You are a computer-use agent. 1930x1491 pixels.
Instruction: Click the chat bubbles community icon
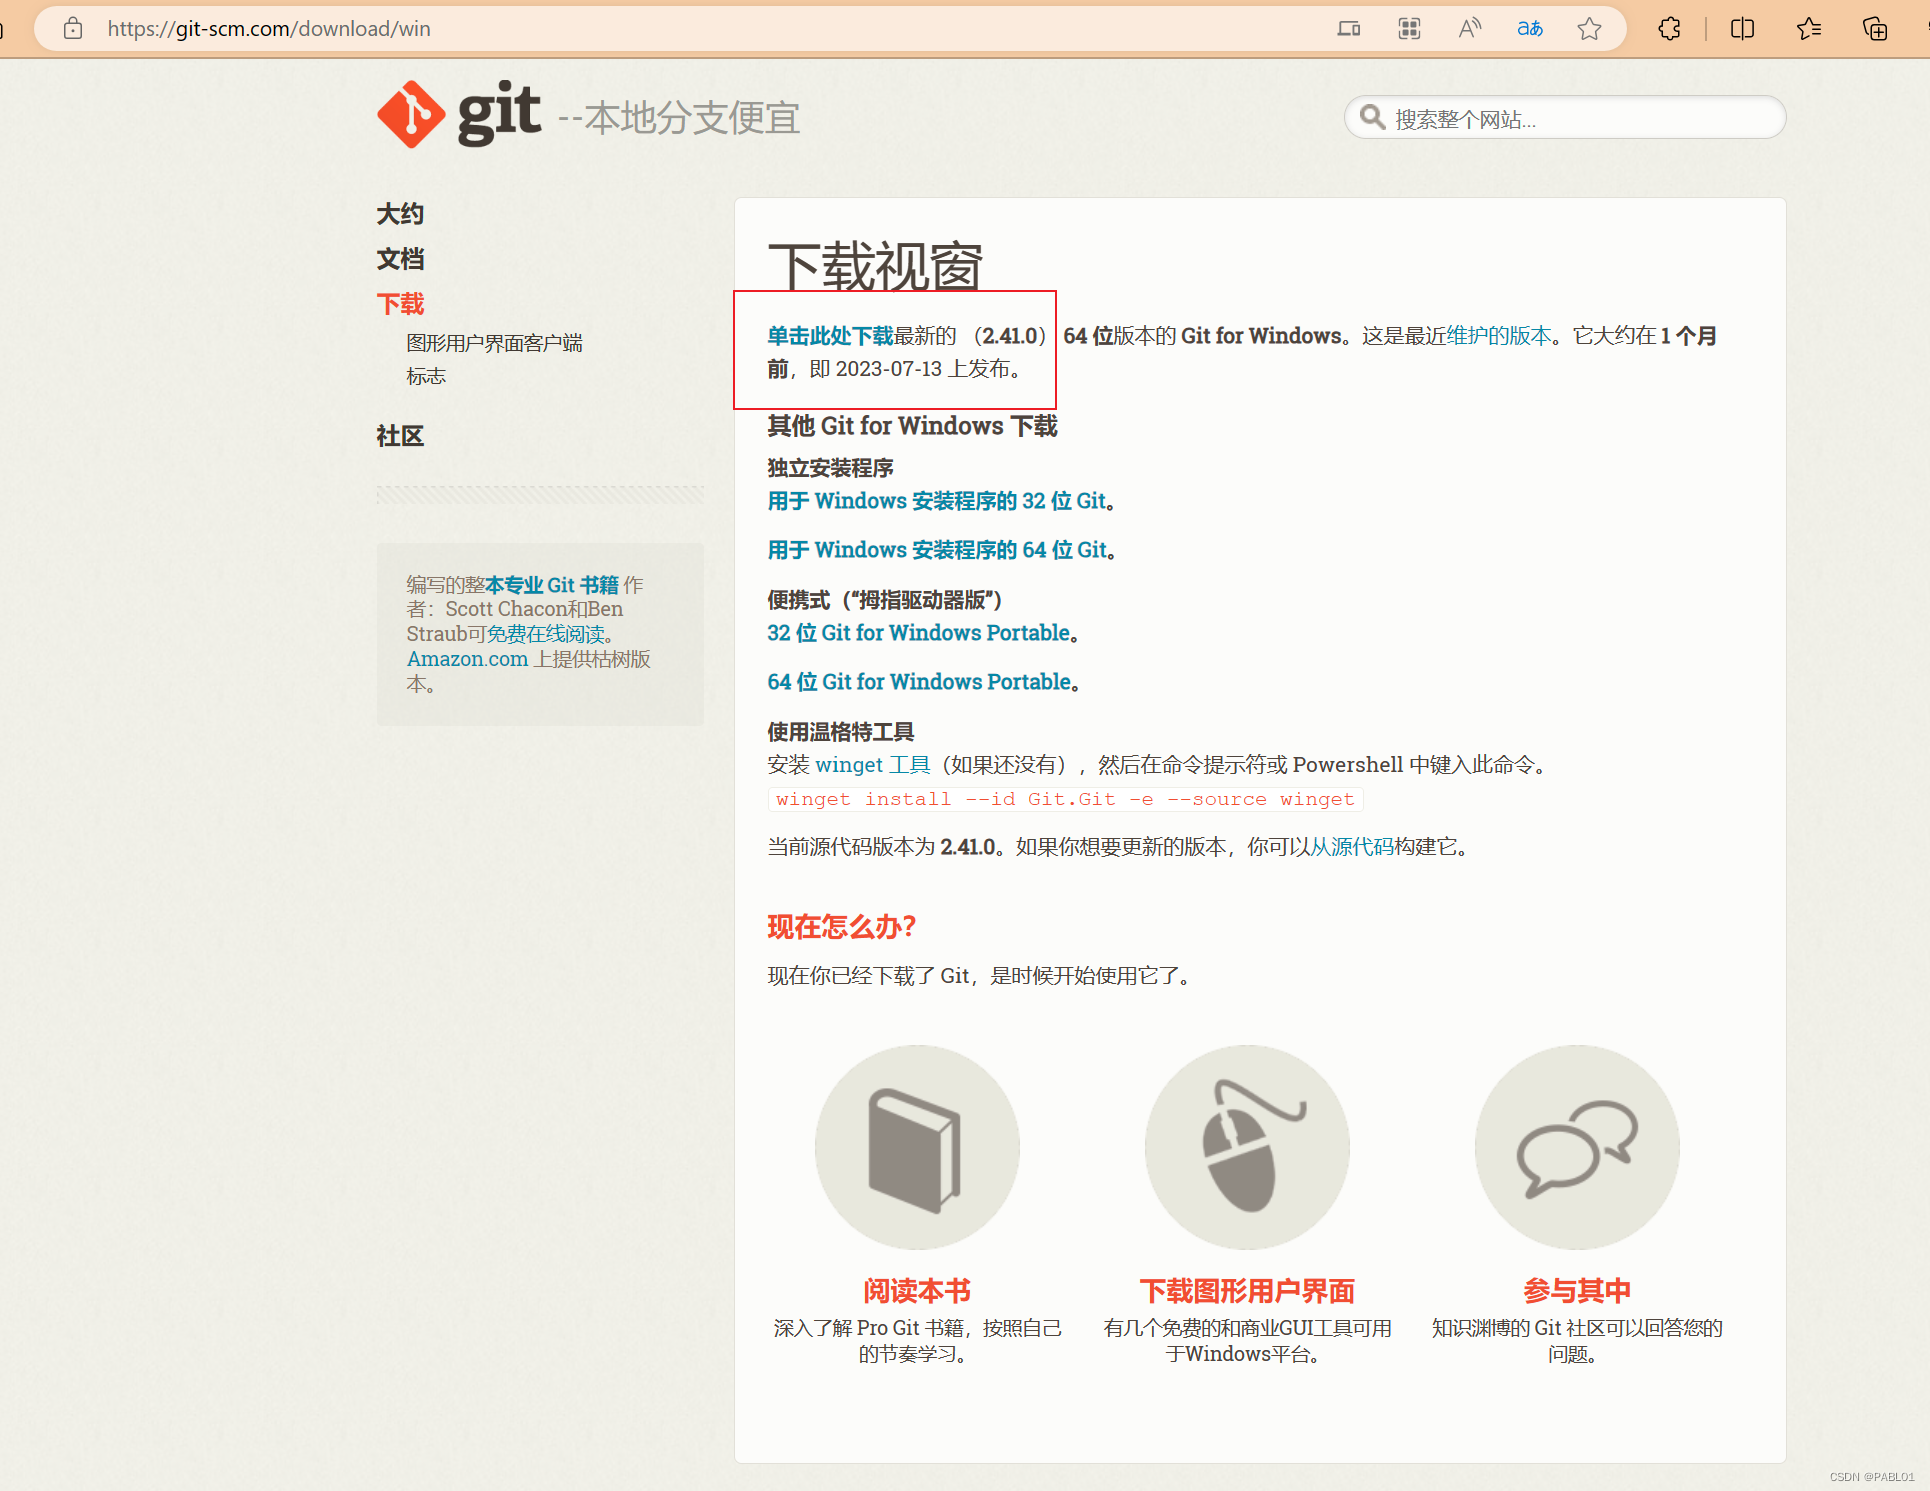click(1577, 1147)
